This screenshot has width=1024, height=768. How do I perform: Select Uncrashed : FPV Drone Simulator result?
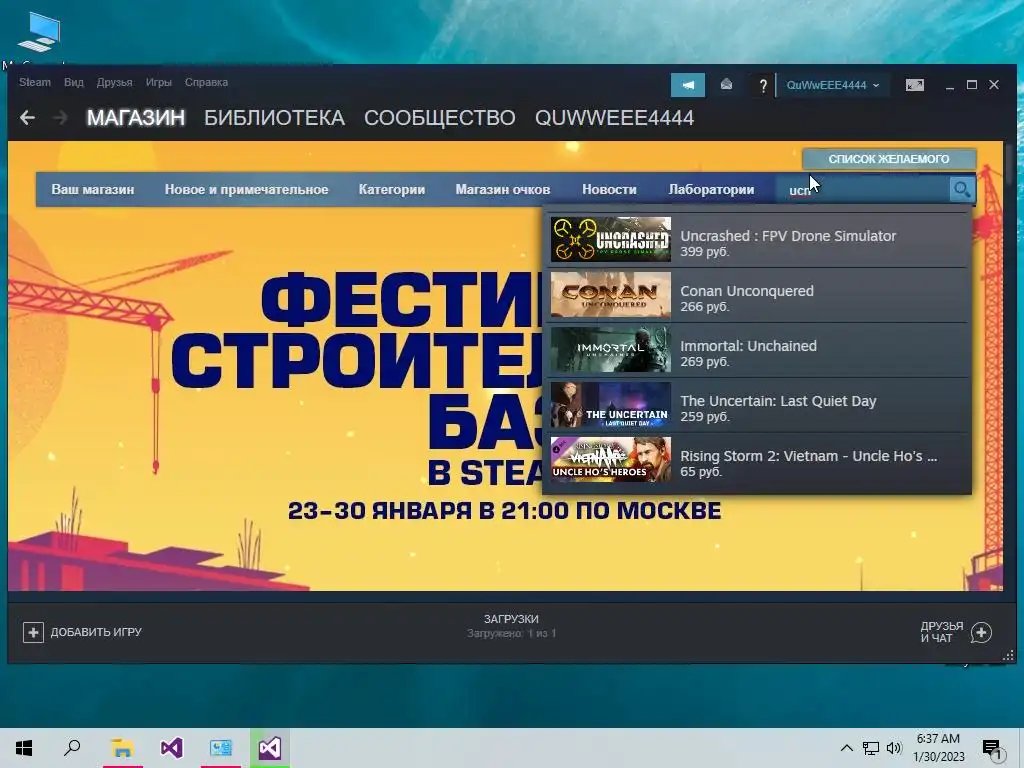[x=758, y=240]
